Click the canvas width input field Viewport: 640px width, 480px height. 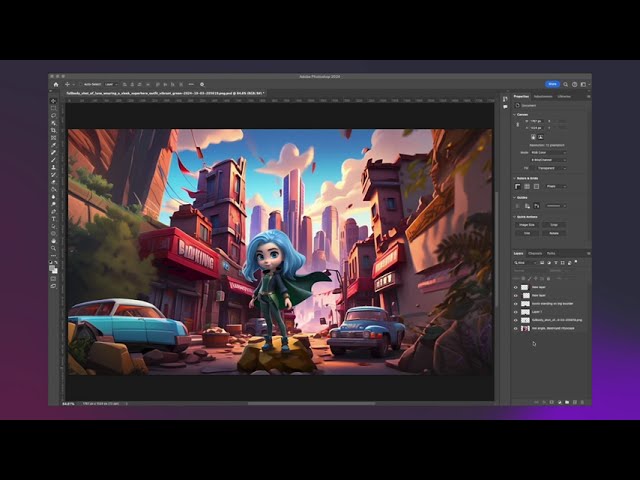click(536, 121)
